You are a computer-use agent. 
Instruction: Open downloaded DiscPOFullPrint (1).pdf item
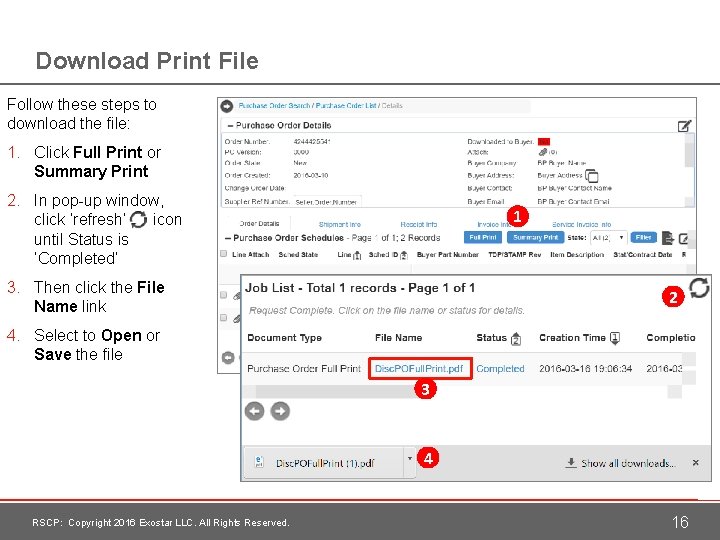(x=324, y=463)
